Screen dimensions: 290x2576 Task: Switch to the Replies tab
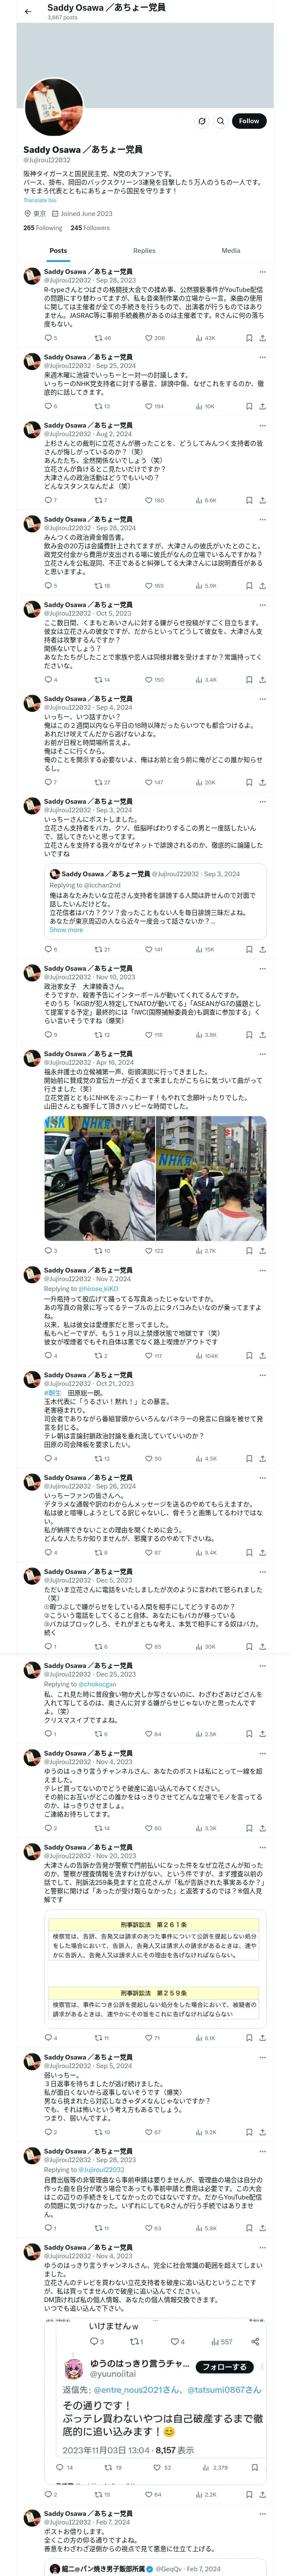tap(144, 251)
